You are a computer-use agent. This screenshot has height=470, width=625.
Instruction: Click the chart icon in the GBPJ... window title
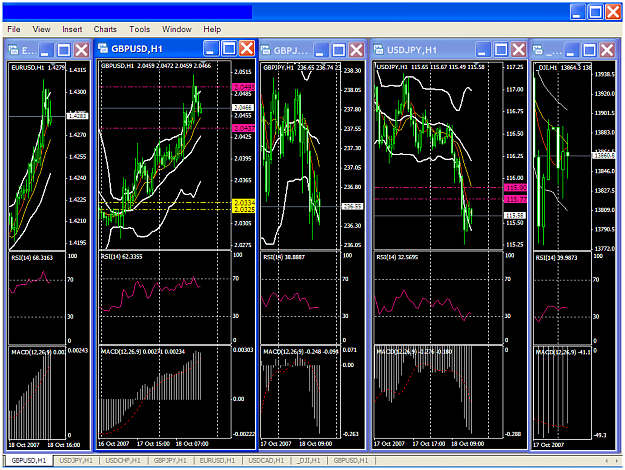265,50
